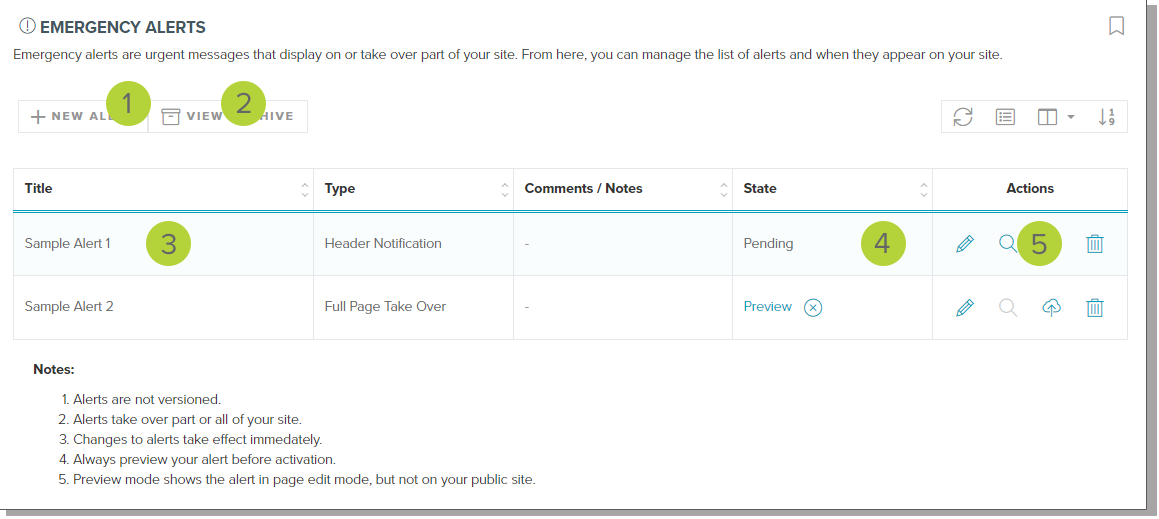Image resolution: width=1159 pixels, height=519 pixels.
Task: Bookmark this Emergency Alerts page
Action: (1117, 26)
